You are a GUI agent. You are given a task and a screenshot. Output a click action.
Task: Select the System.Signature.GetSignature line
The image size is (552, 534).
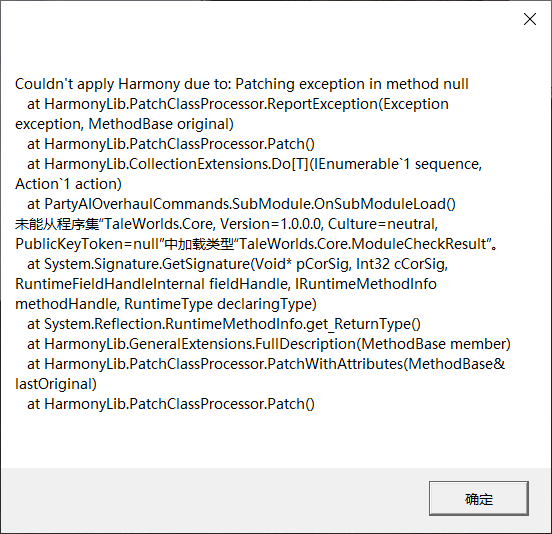[x=237, y=264]
